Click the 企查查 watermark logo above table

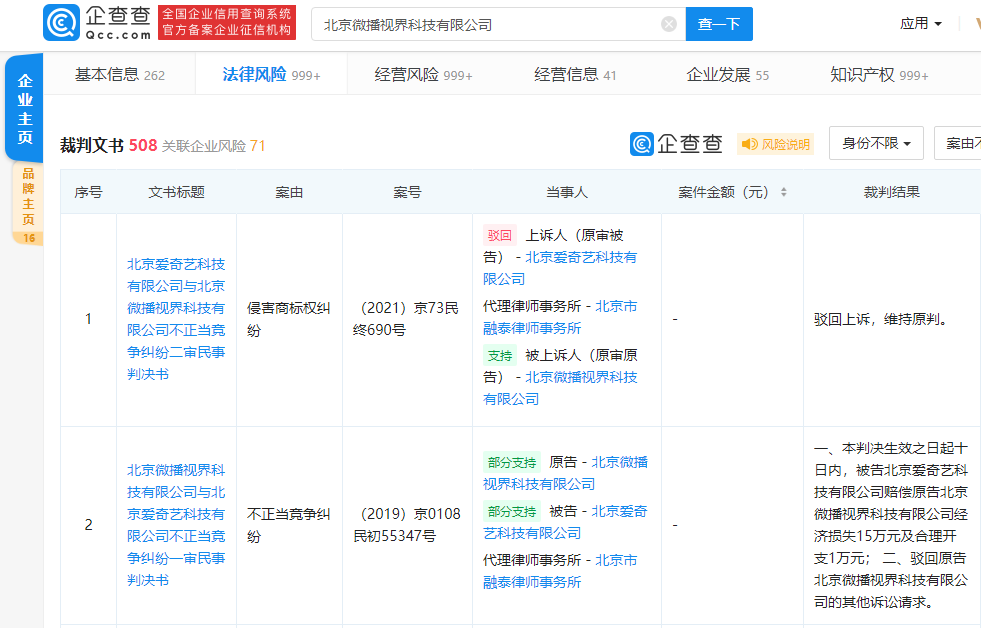point(676,144)
